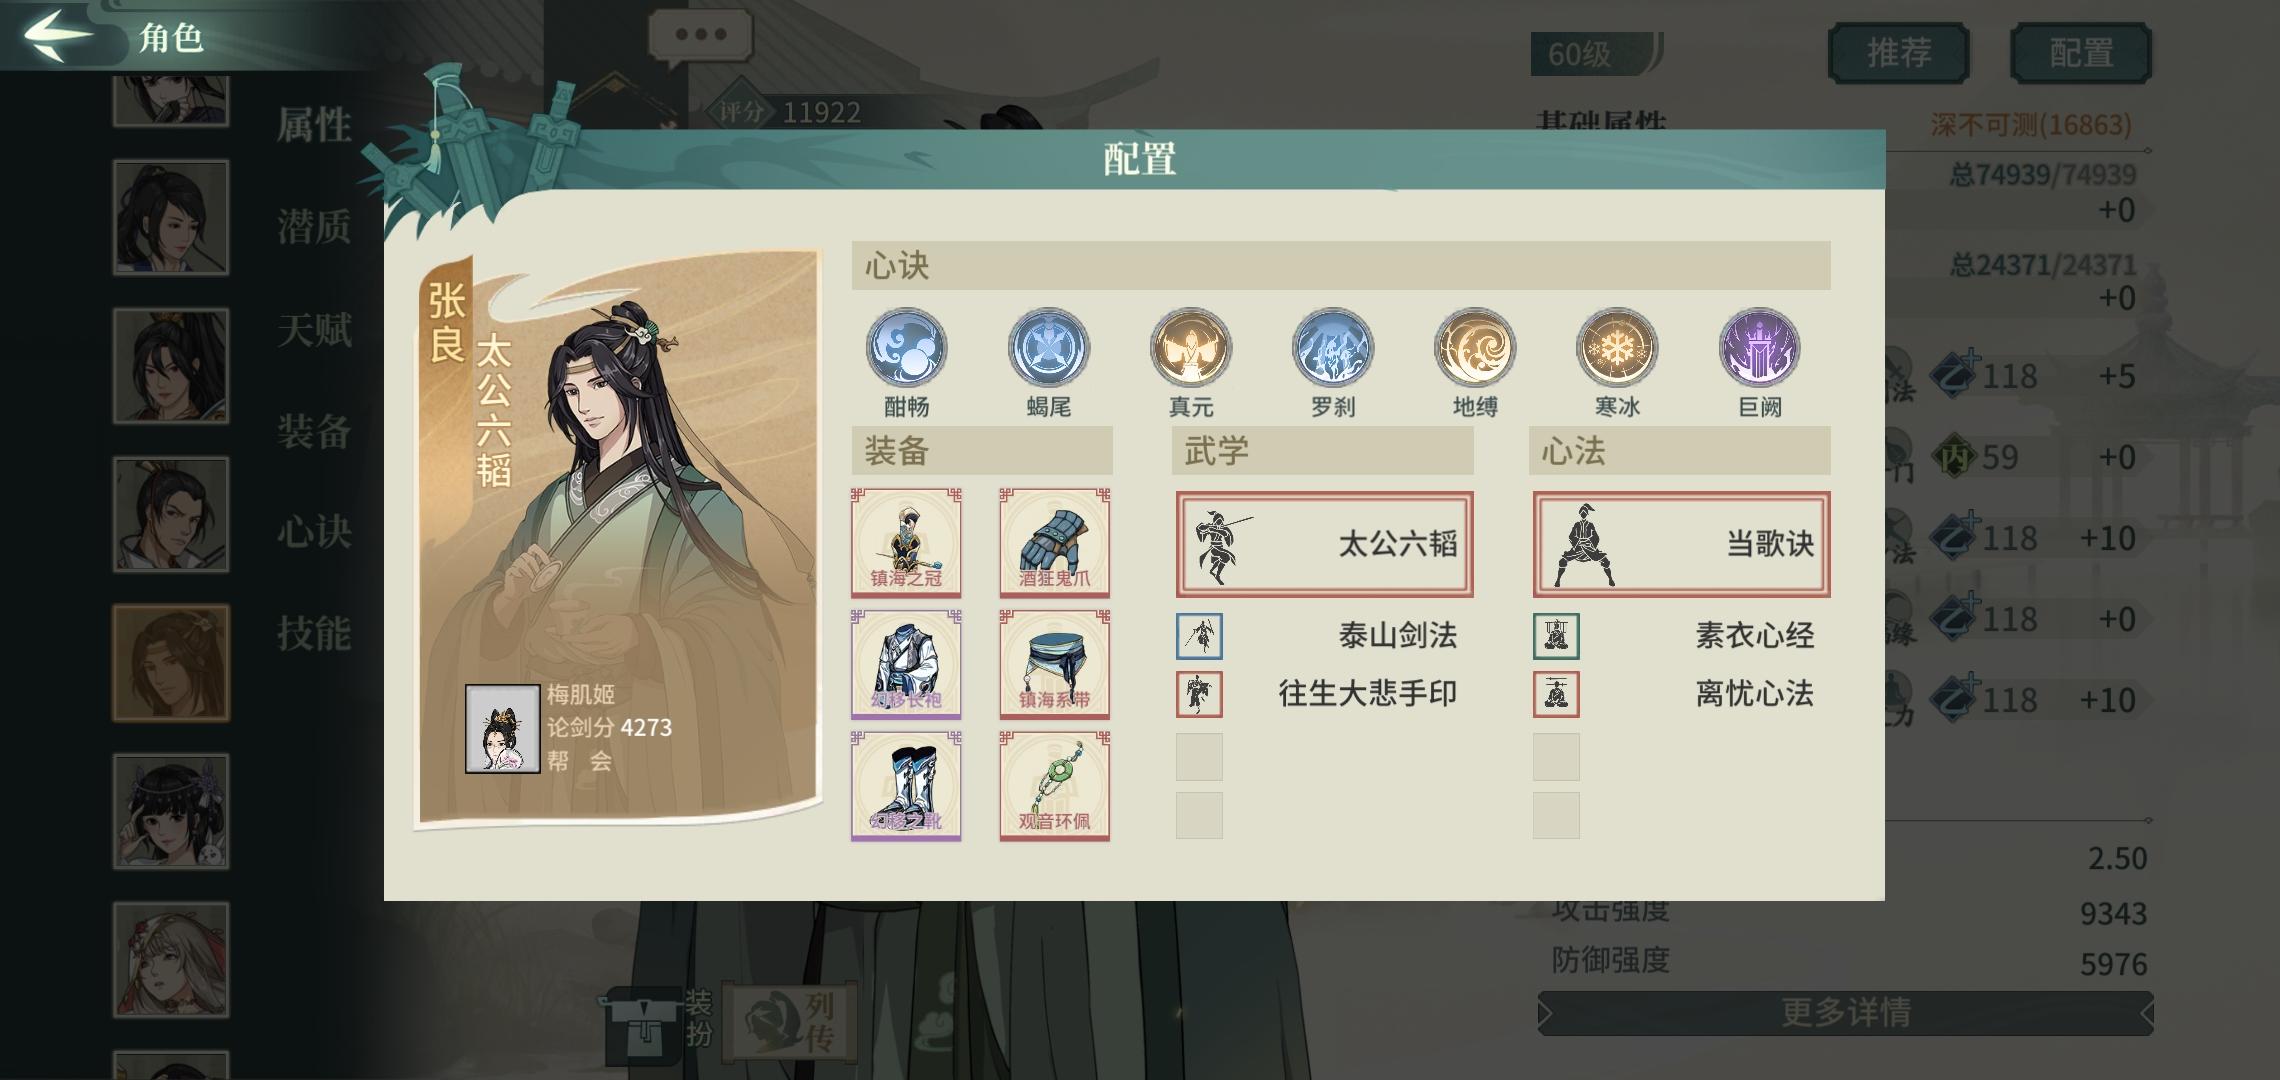The image size is (2280, 1080).
Task: Open the 观音环佩 pendant equipment slot
Action: click(1054, 786)
